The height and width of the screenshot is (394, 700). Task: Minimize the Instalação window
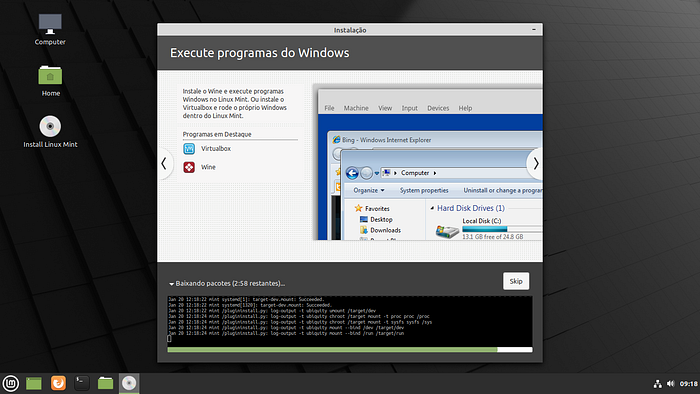coord(534,29)
